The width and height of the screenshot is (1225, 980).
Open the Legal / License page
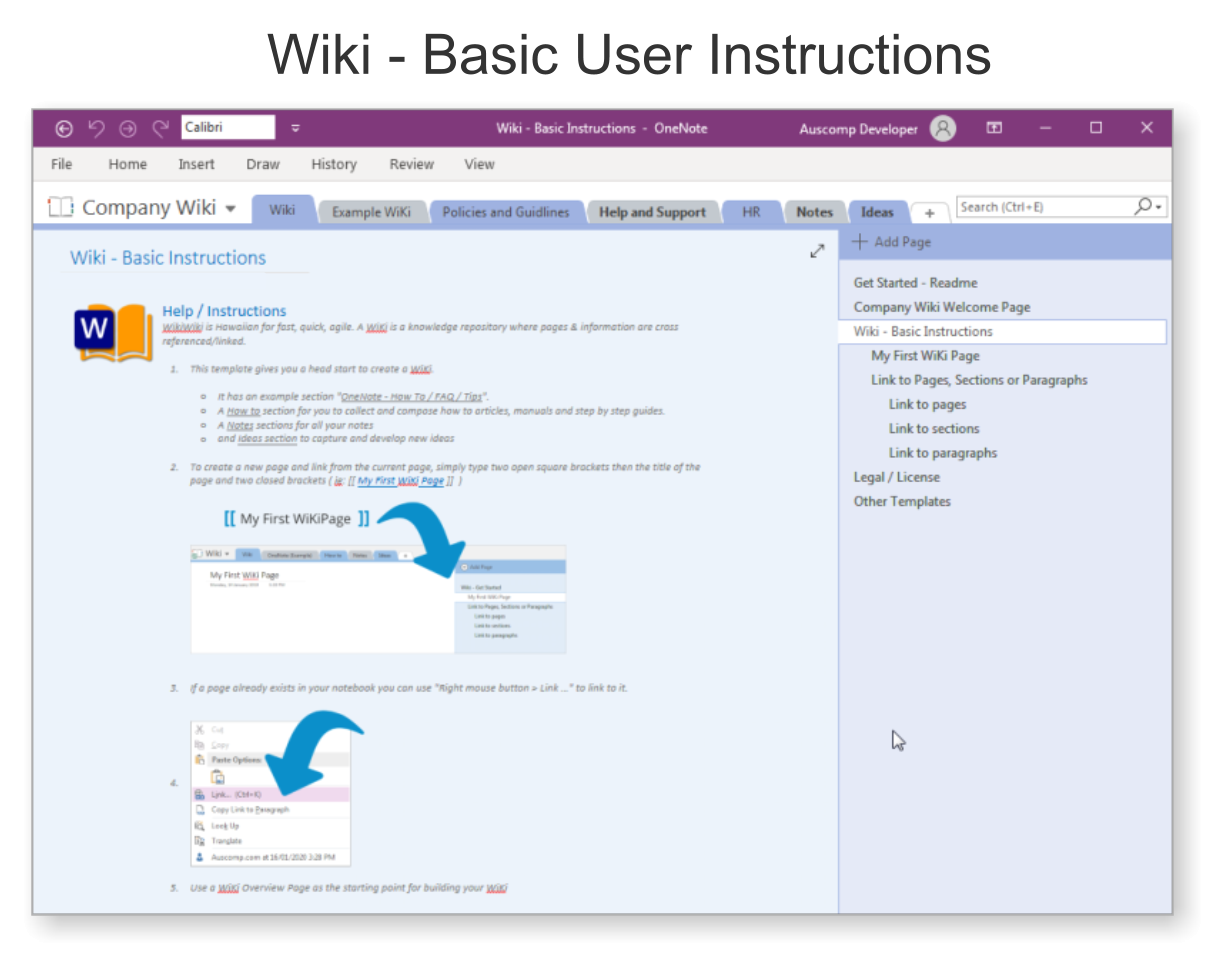pos(896,477)
